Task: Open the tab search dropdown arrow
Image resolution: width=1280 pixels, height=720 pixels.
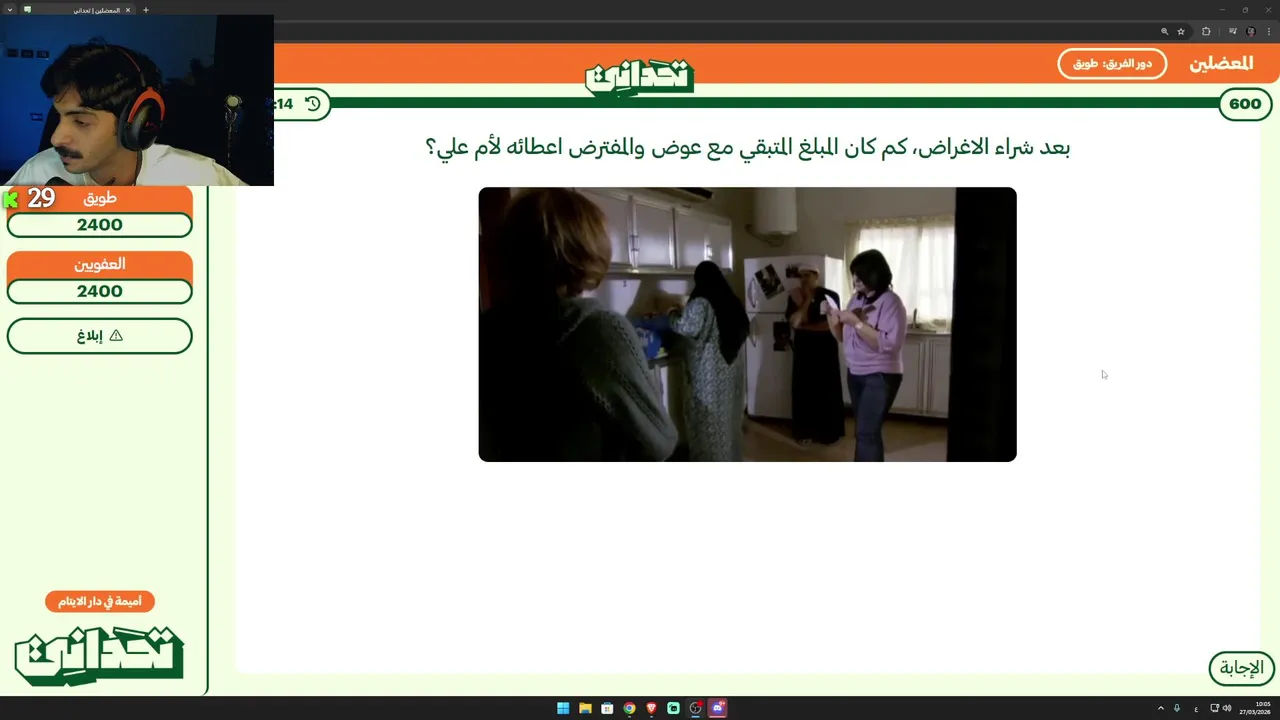Action: pos(9,10)
